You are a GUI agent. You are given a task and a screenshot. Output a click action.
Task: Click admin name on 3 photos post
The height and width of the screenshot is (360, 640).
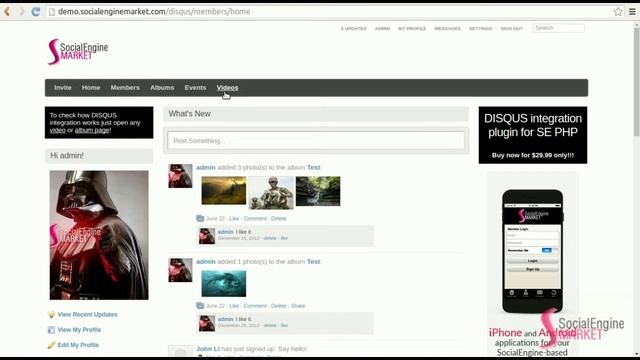pos(206,167)
